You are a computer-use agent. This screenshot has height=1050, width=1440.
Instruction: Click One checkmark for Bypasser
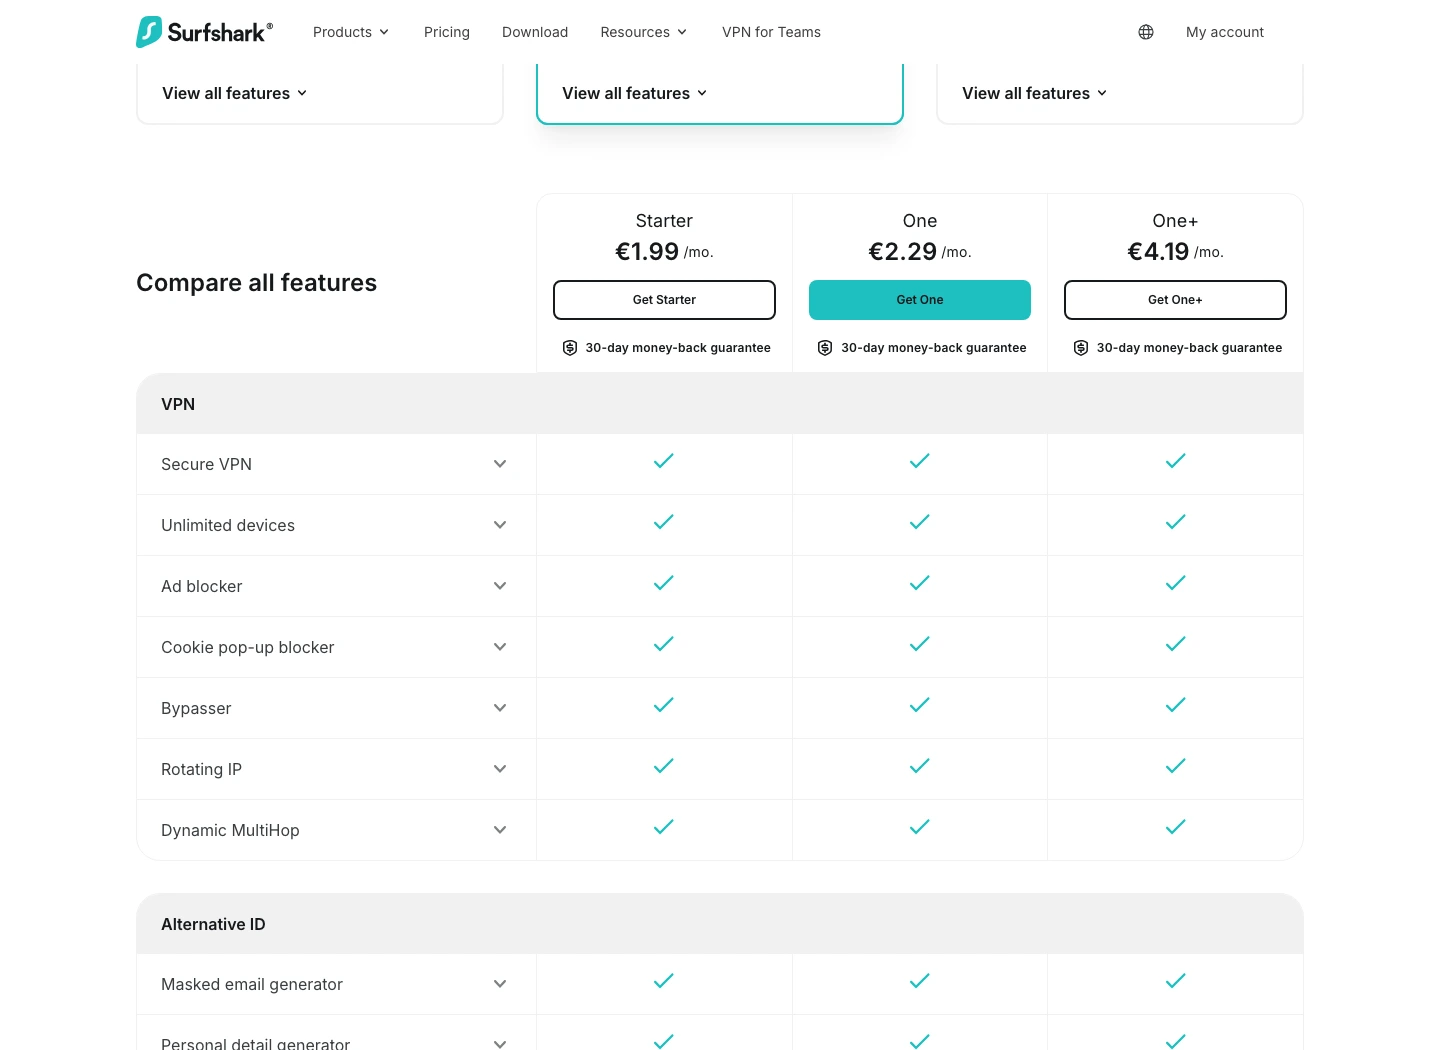click(x=920, y=705)
